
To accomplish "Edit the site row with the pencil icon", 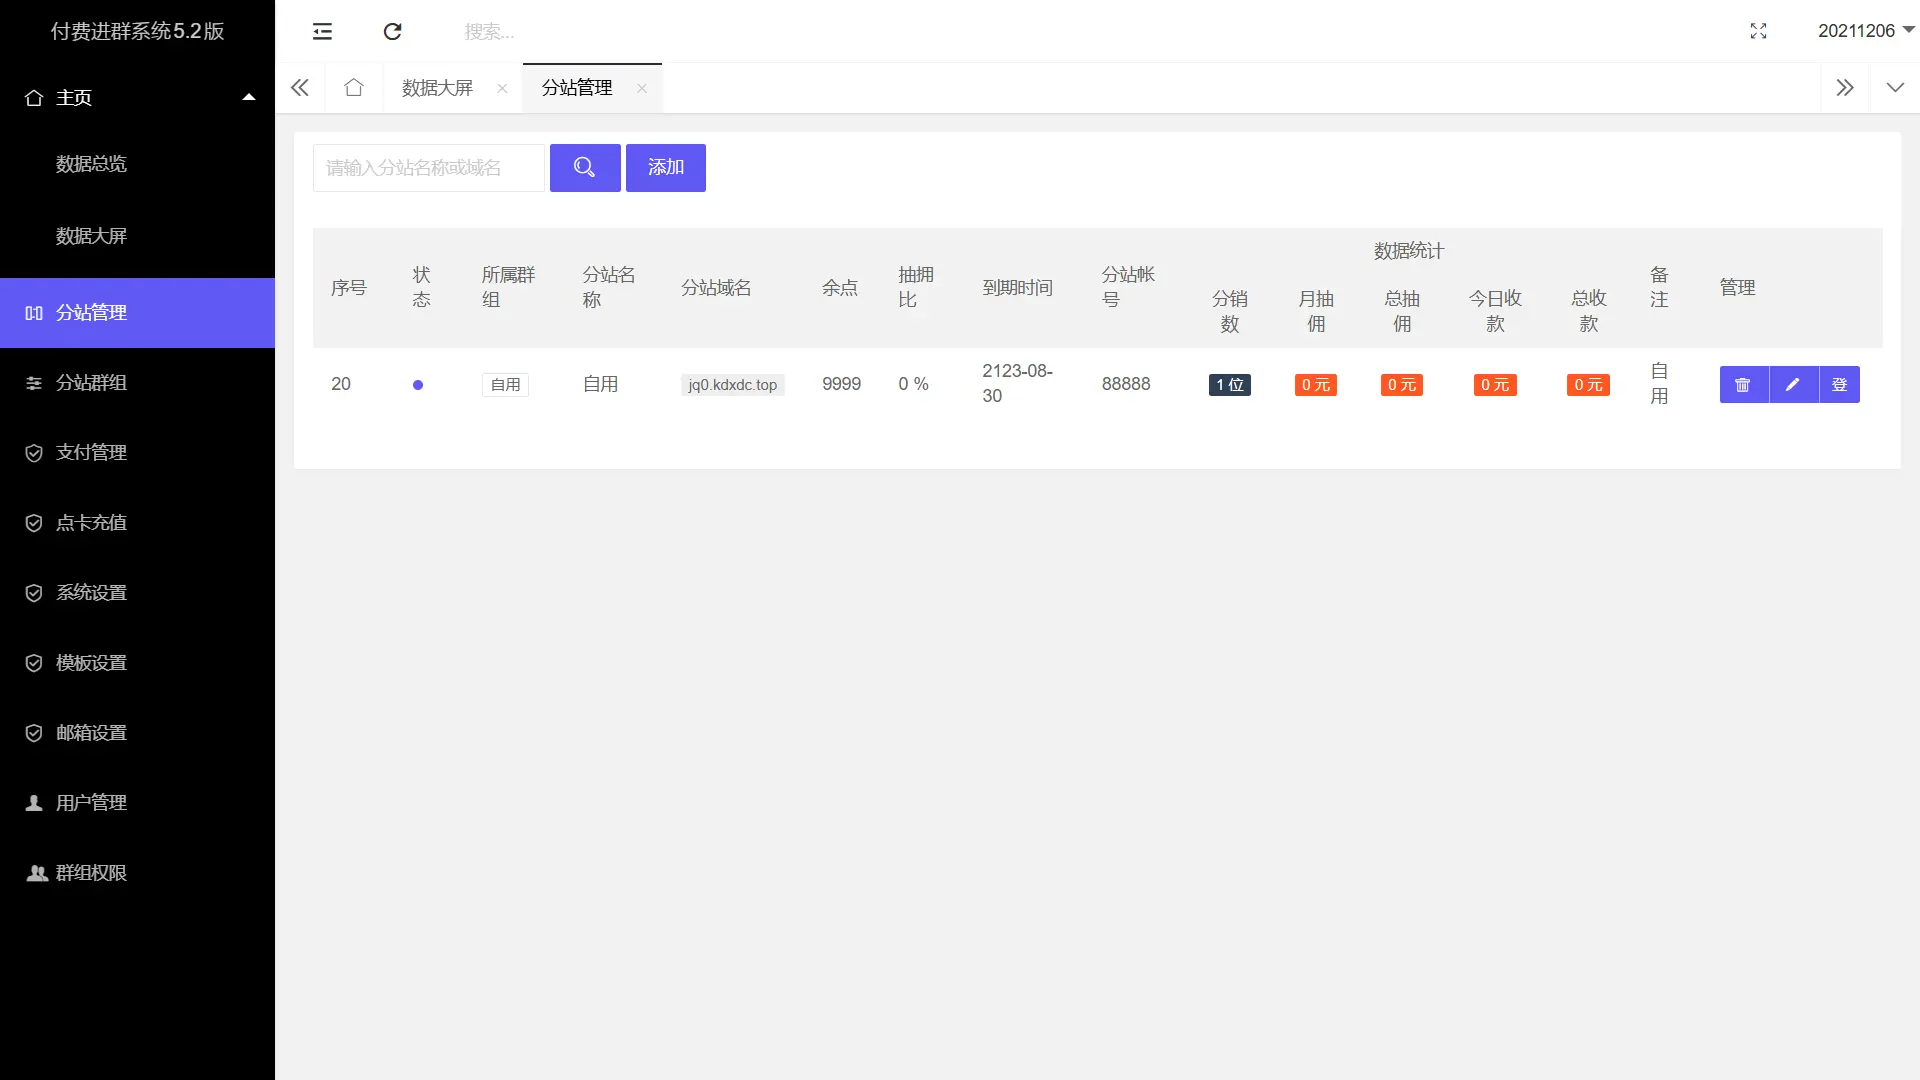I will click(x=1793, y=385).
